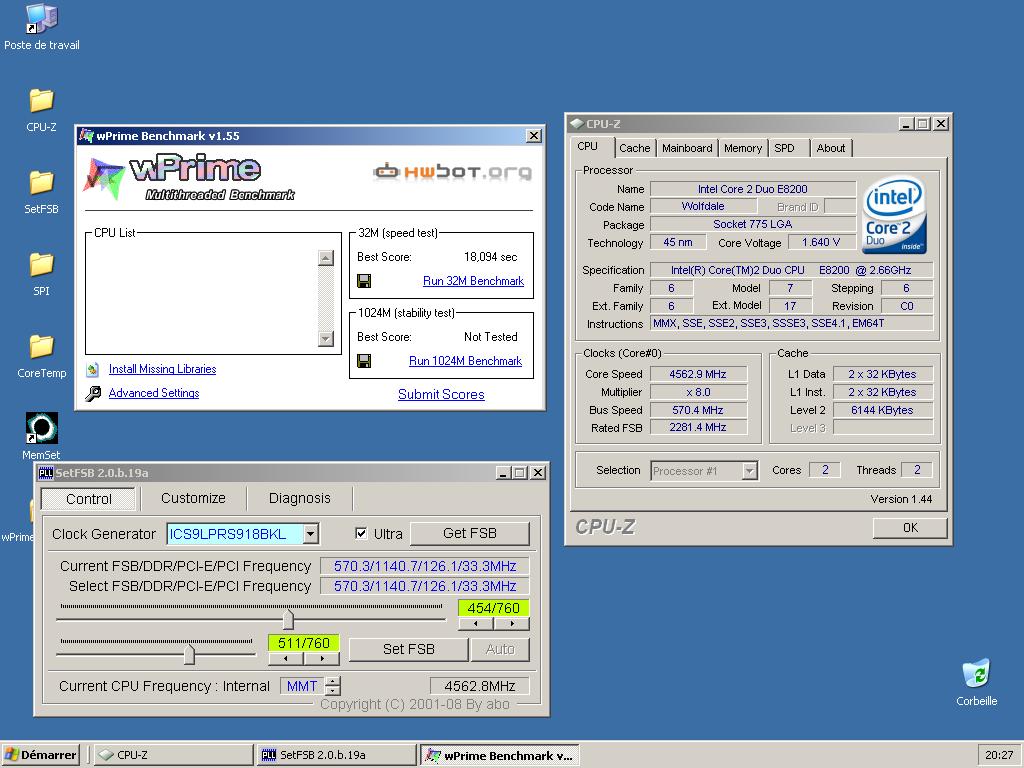Click CPU-Z title bar icon

point(576,123)
